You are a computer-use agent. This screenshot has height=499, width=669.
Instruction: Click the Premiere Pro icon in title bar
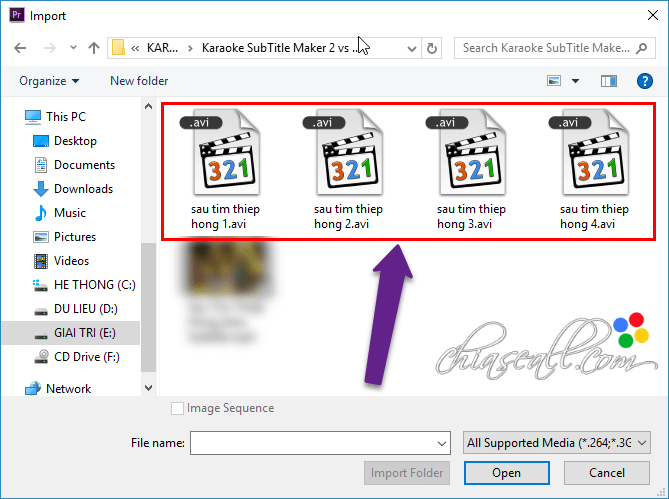coord(17,15)
